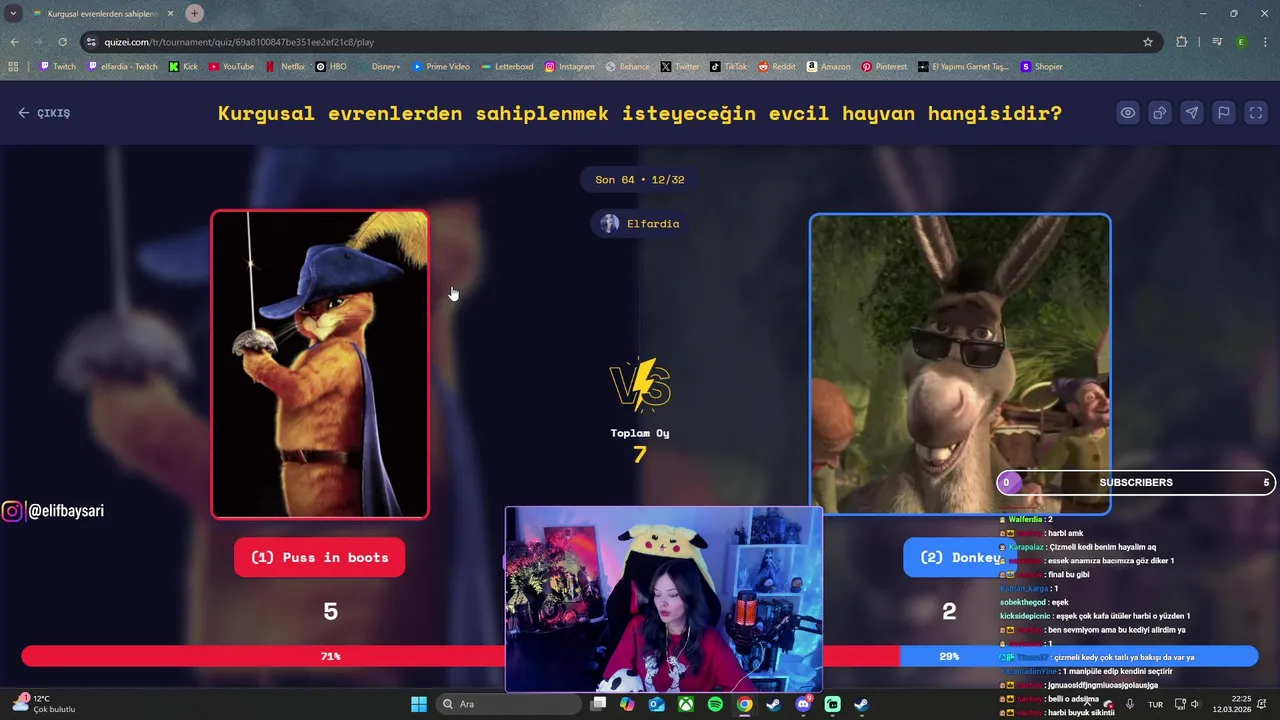Open the Chrome apps grid icon
This screenshot has width=1280, height=720.
(x=13, y=67)
